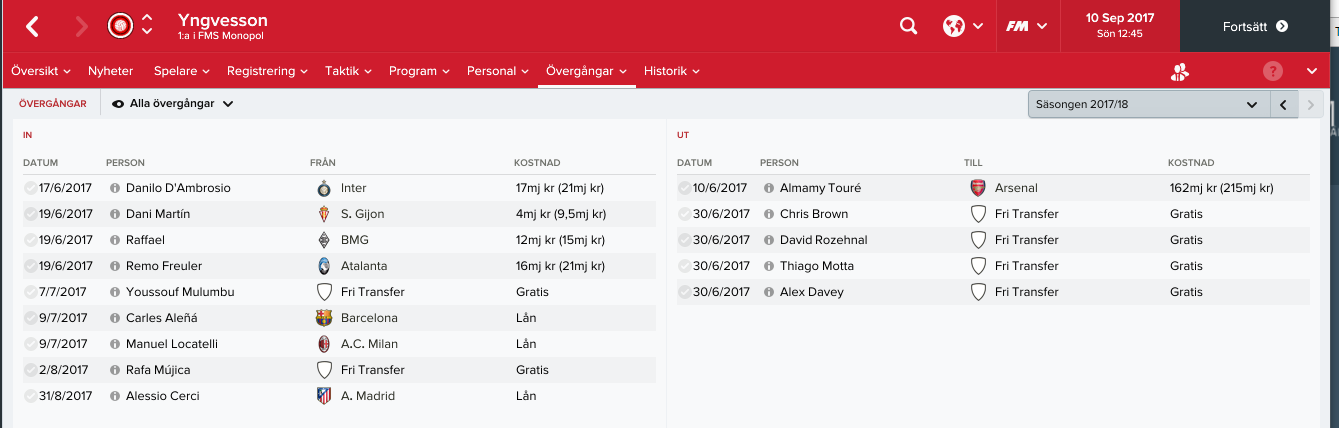1339x428 pixels.
Task: Click the back navigation arrow
Action: pos(32,26)
